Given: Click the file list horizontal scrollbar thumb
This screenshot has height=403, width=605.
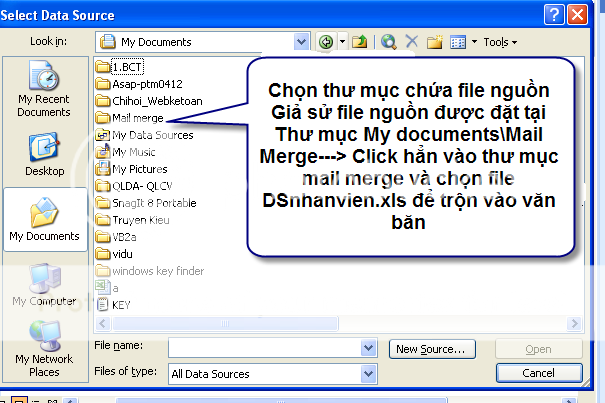Looking at the screenshot, I should [x=225, y=323].
